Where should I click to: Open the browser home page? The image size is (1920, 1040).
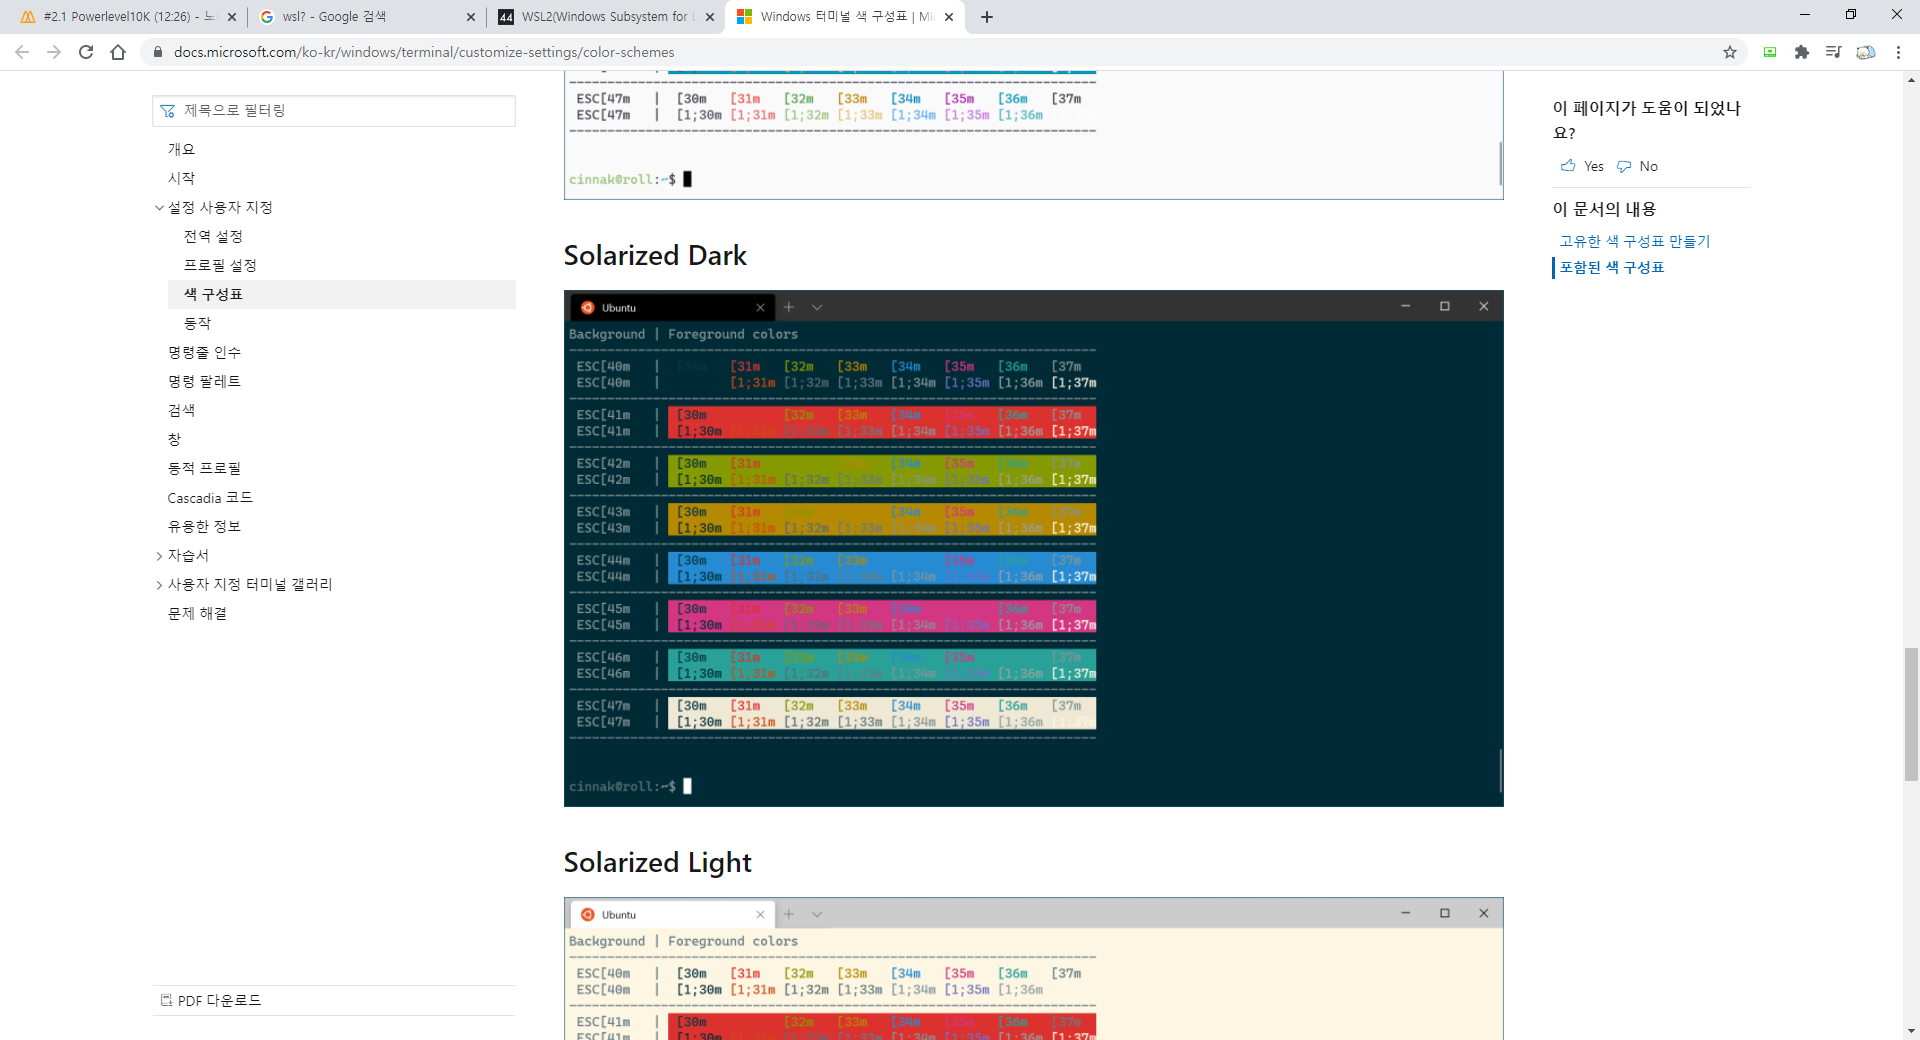tap(118, 52)
